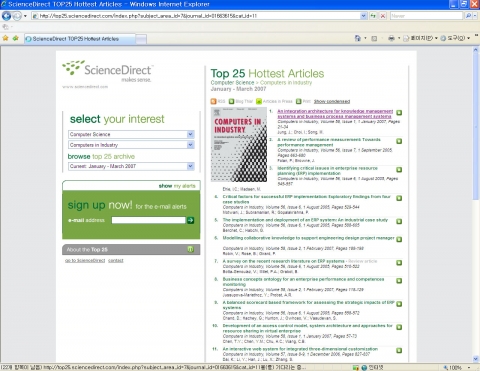Open a new blank tab

[x=141, y=39]
